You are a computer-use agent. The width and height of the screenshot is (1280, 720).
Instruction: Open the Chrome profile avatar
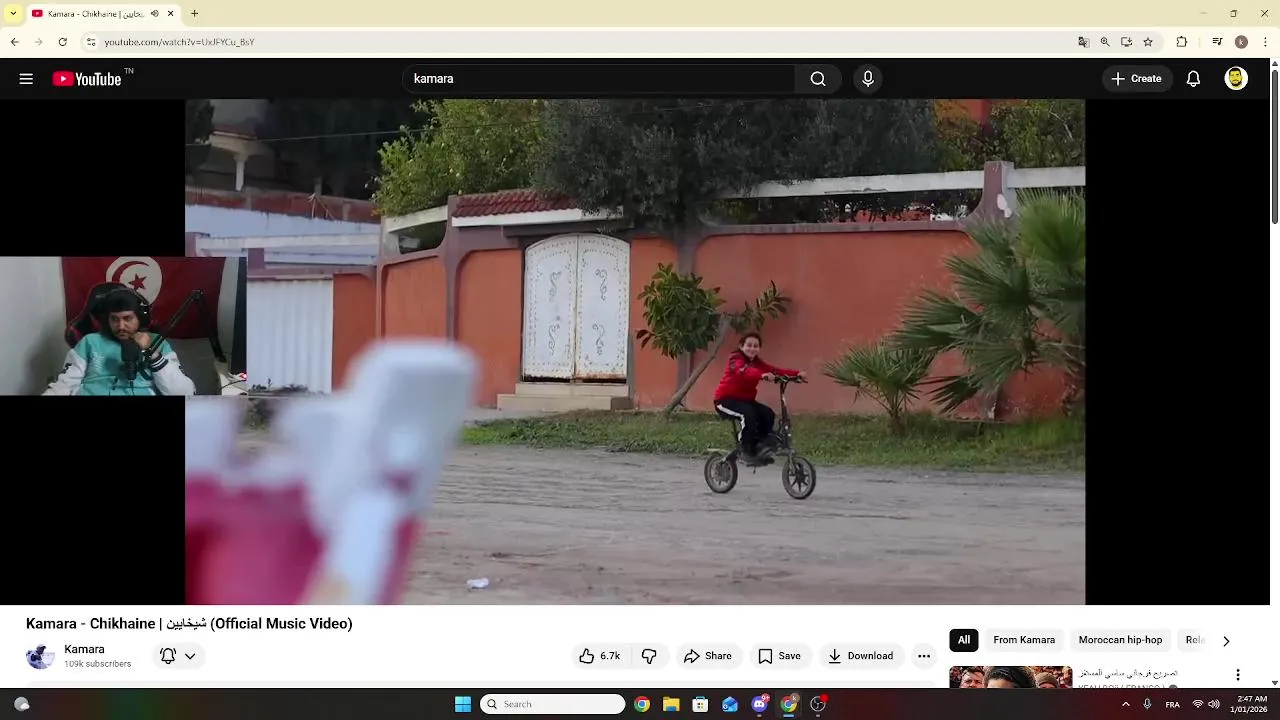[1241, 42]
